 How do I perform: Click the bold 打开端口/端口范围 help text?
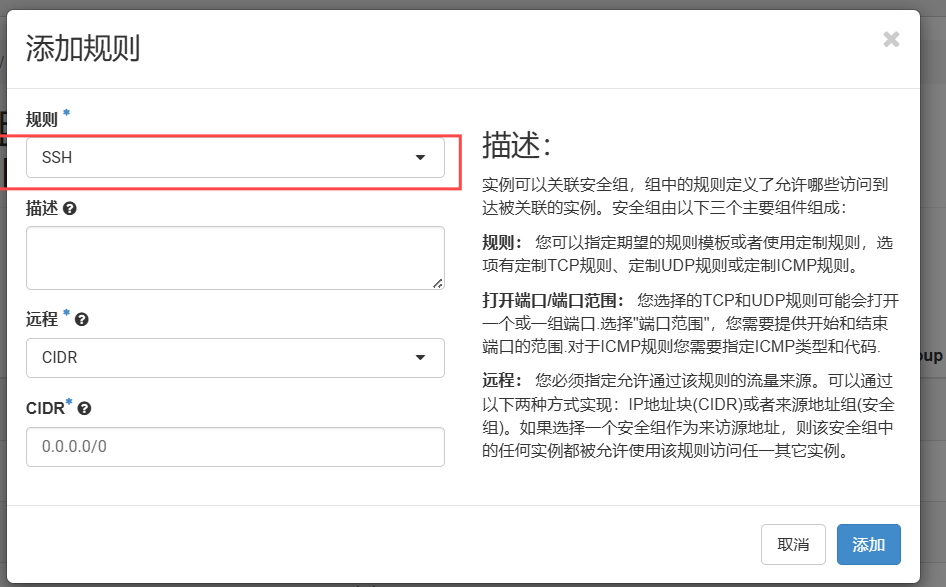tap(552, 300)
